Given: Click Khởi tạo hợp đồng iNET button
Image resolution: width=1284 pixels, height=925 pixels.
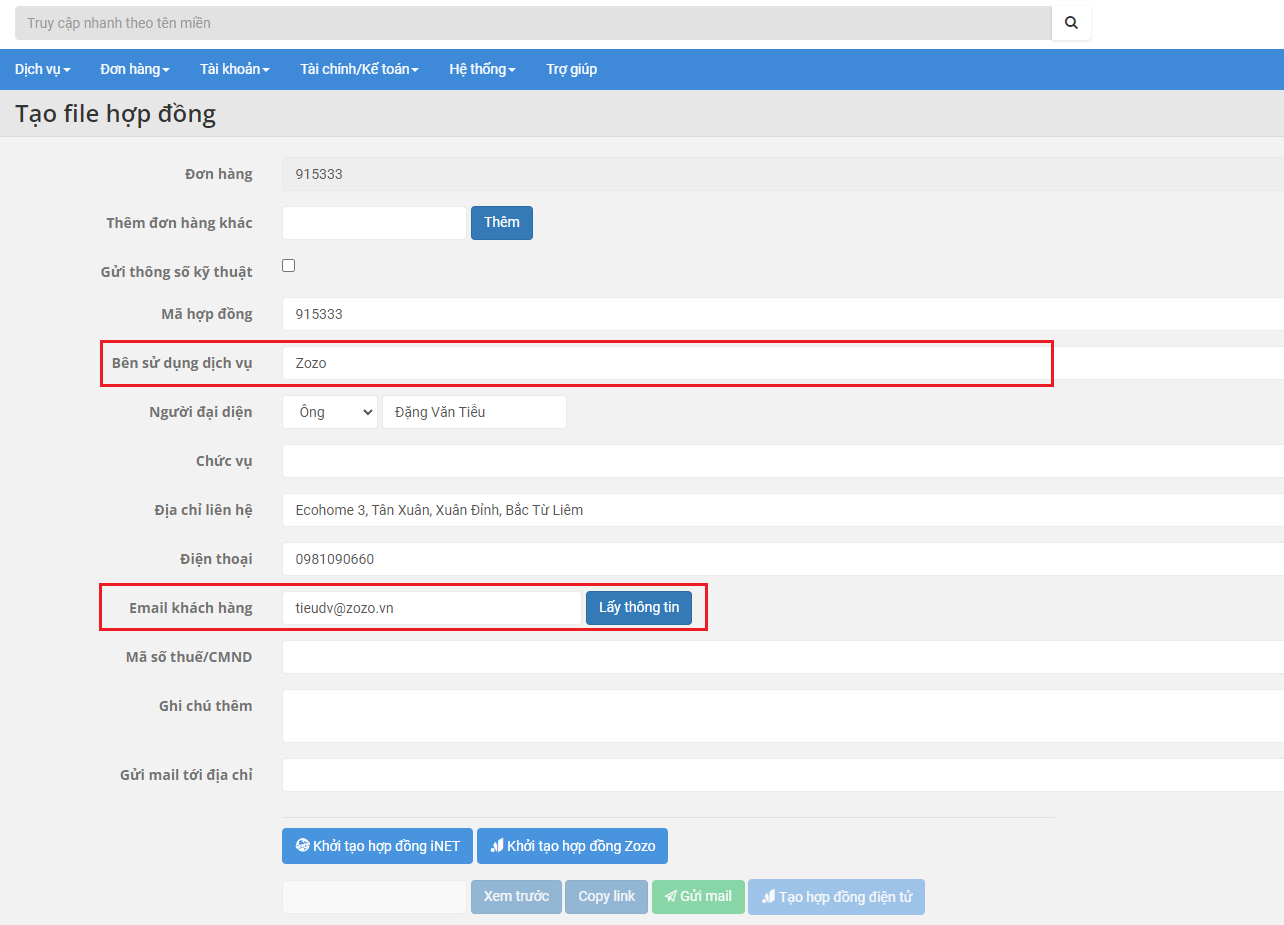Looking at the screenshot, I should [378, 846].
